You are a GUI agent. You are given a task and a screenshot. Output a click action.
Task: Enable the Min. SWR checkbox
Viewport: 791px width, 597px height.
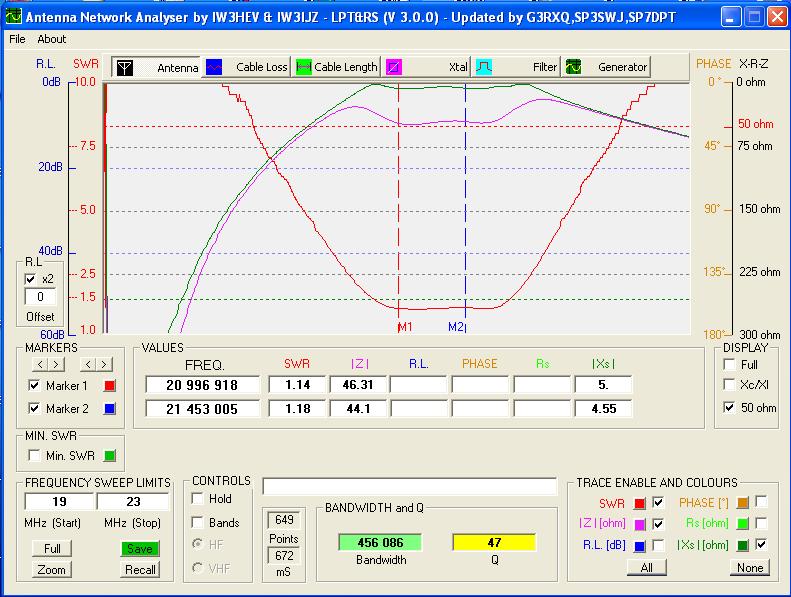(x=35, y=456)
